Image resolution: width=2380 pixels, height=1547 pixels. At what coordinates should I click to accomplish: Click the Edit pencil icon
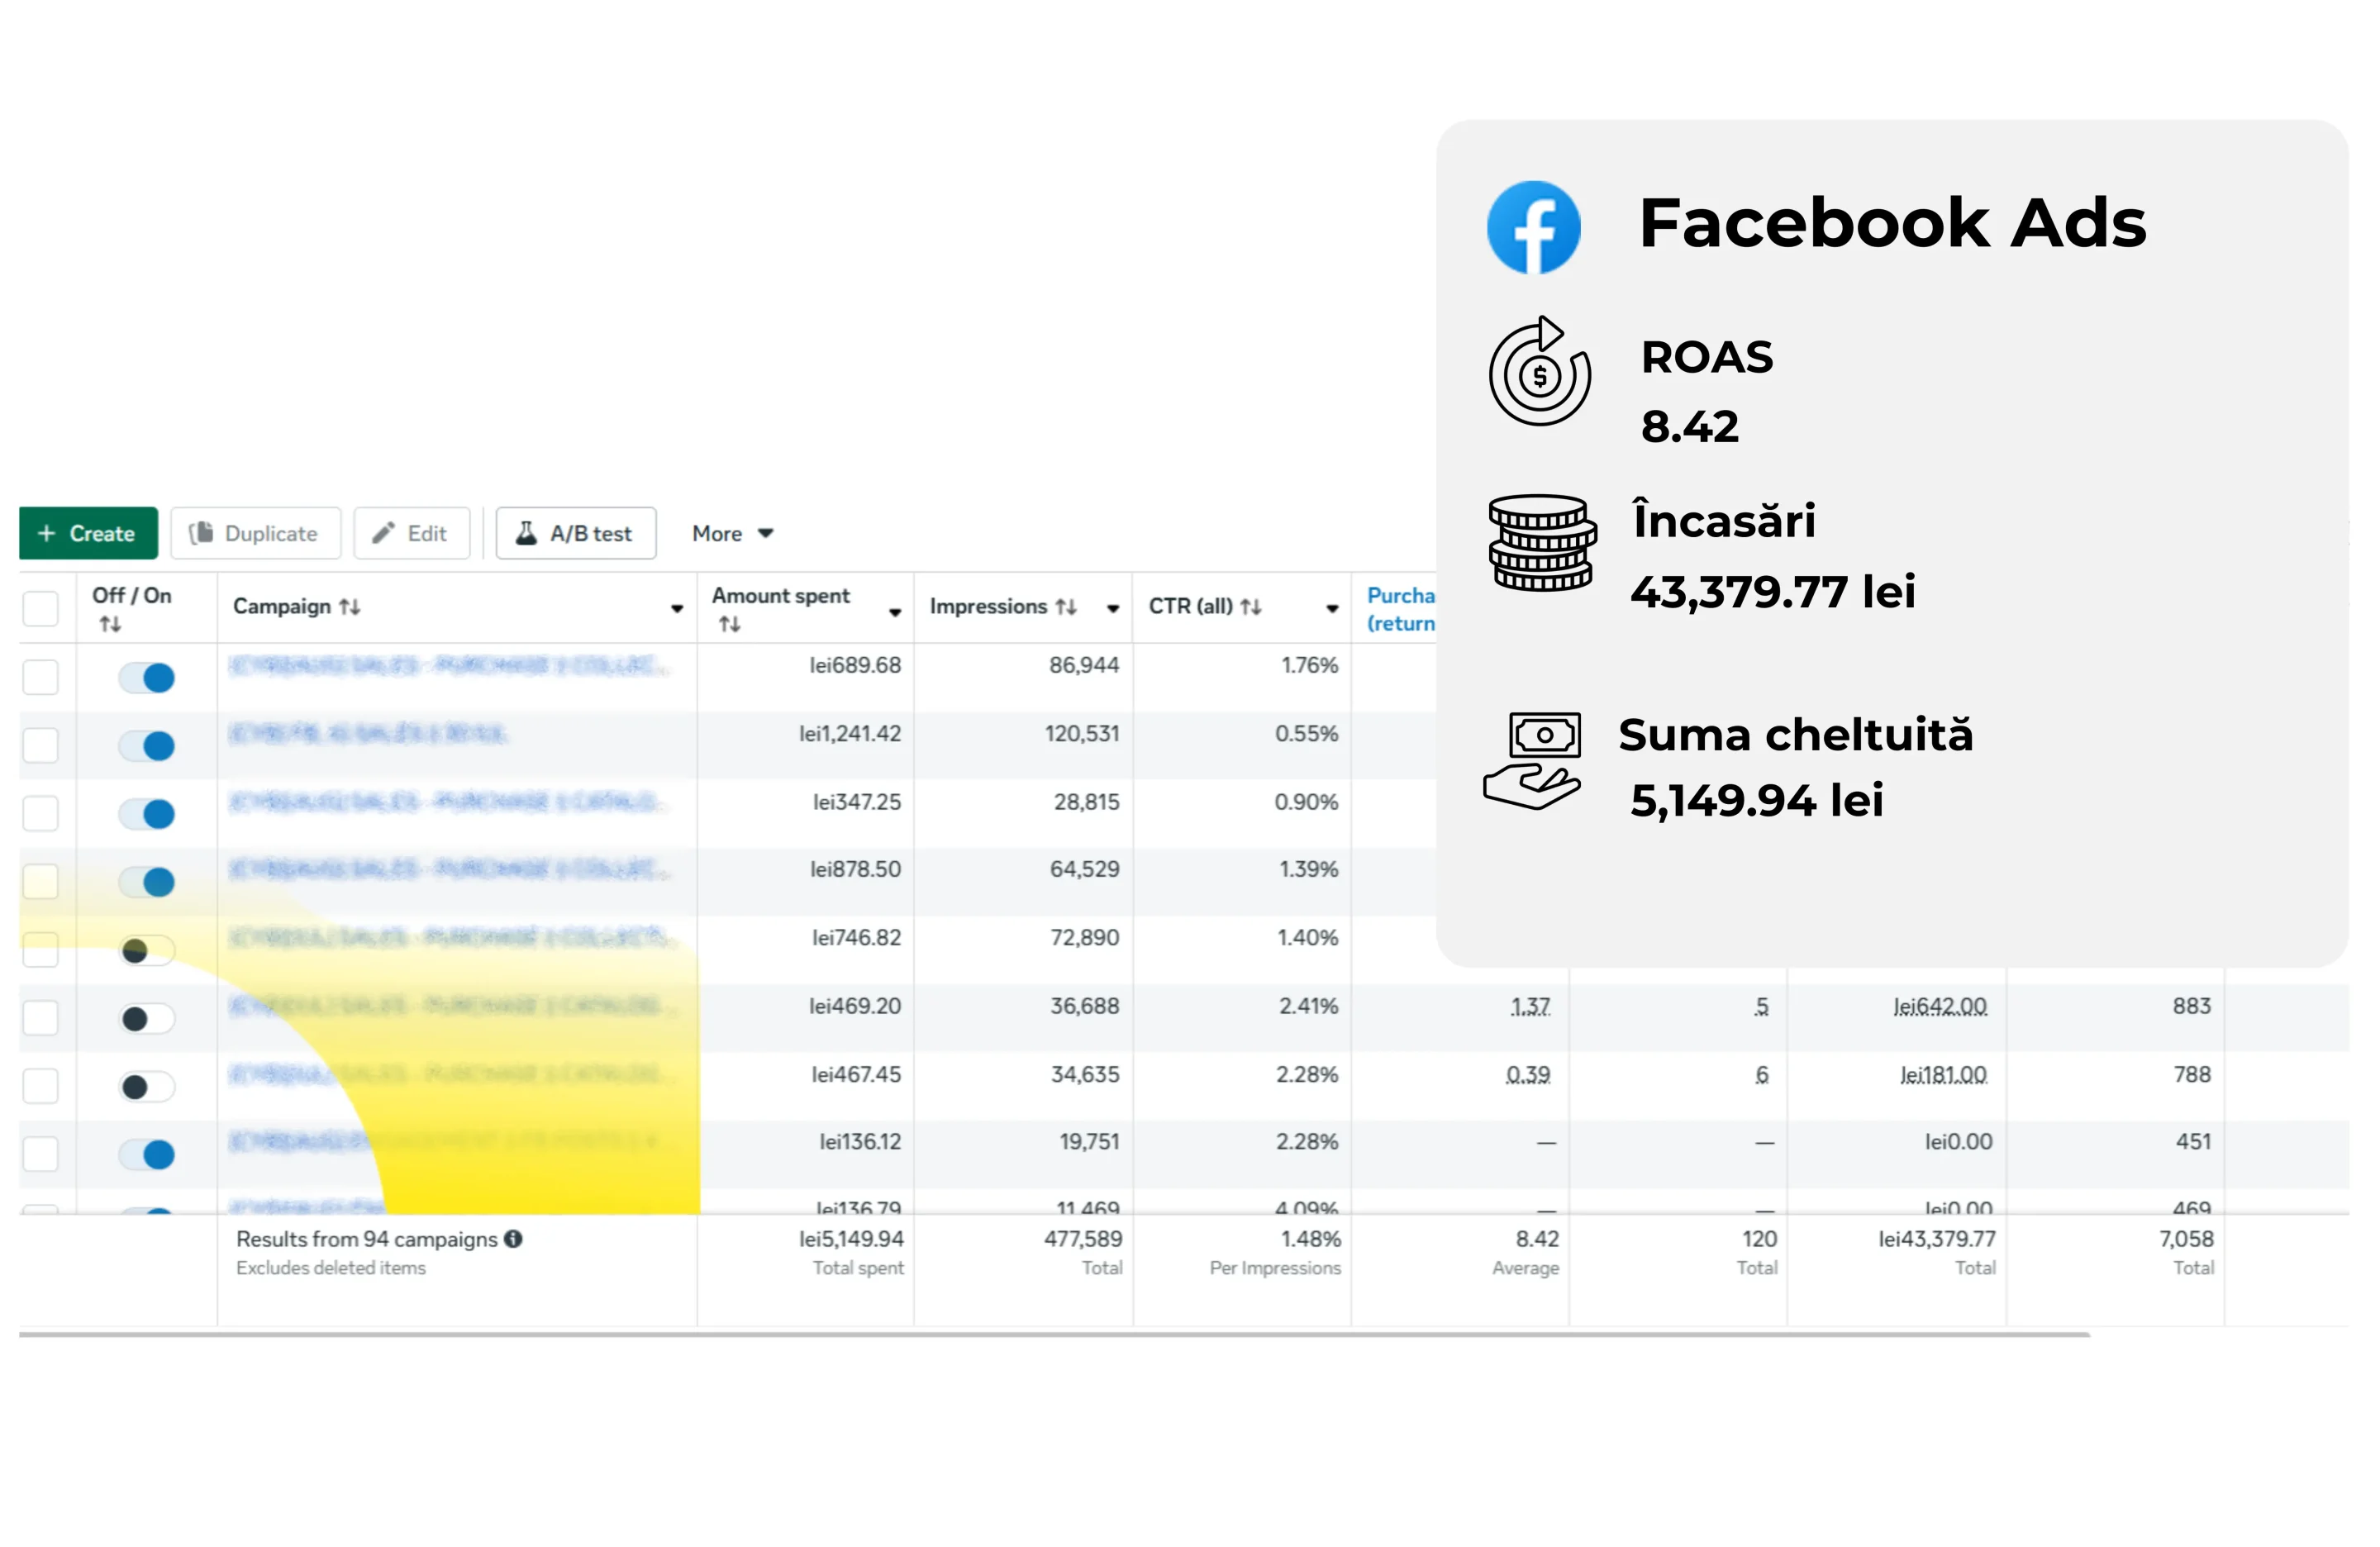point(381,533)
